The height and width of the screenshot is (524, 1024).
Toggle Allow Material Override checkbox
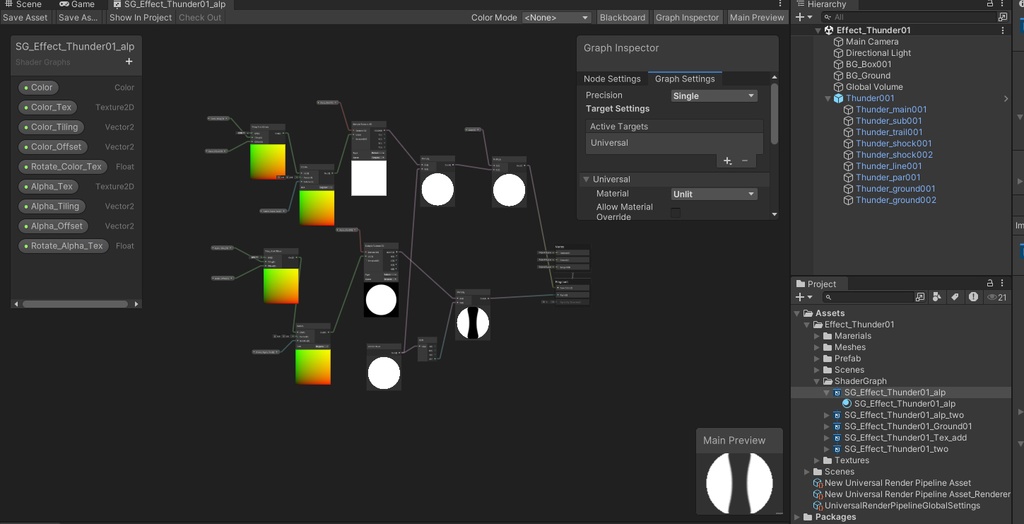(x=676, y=212)
